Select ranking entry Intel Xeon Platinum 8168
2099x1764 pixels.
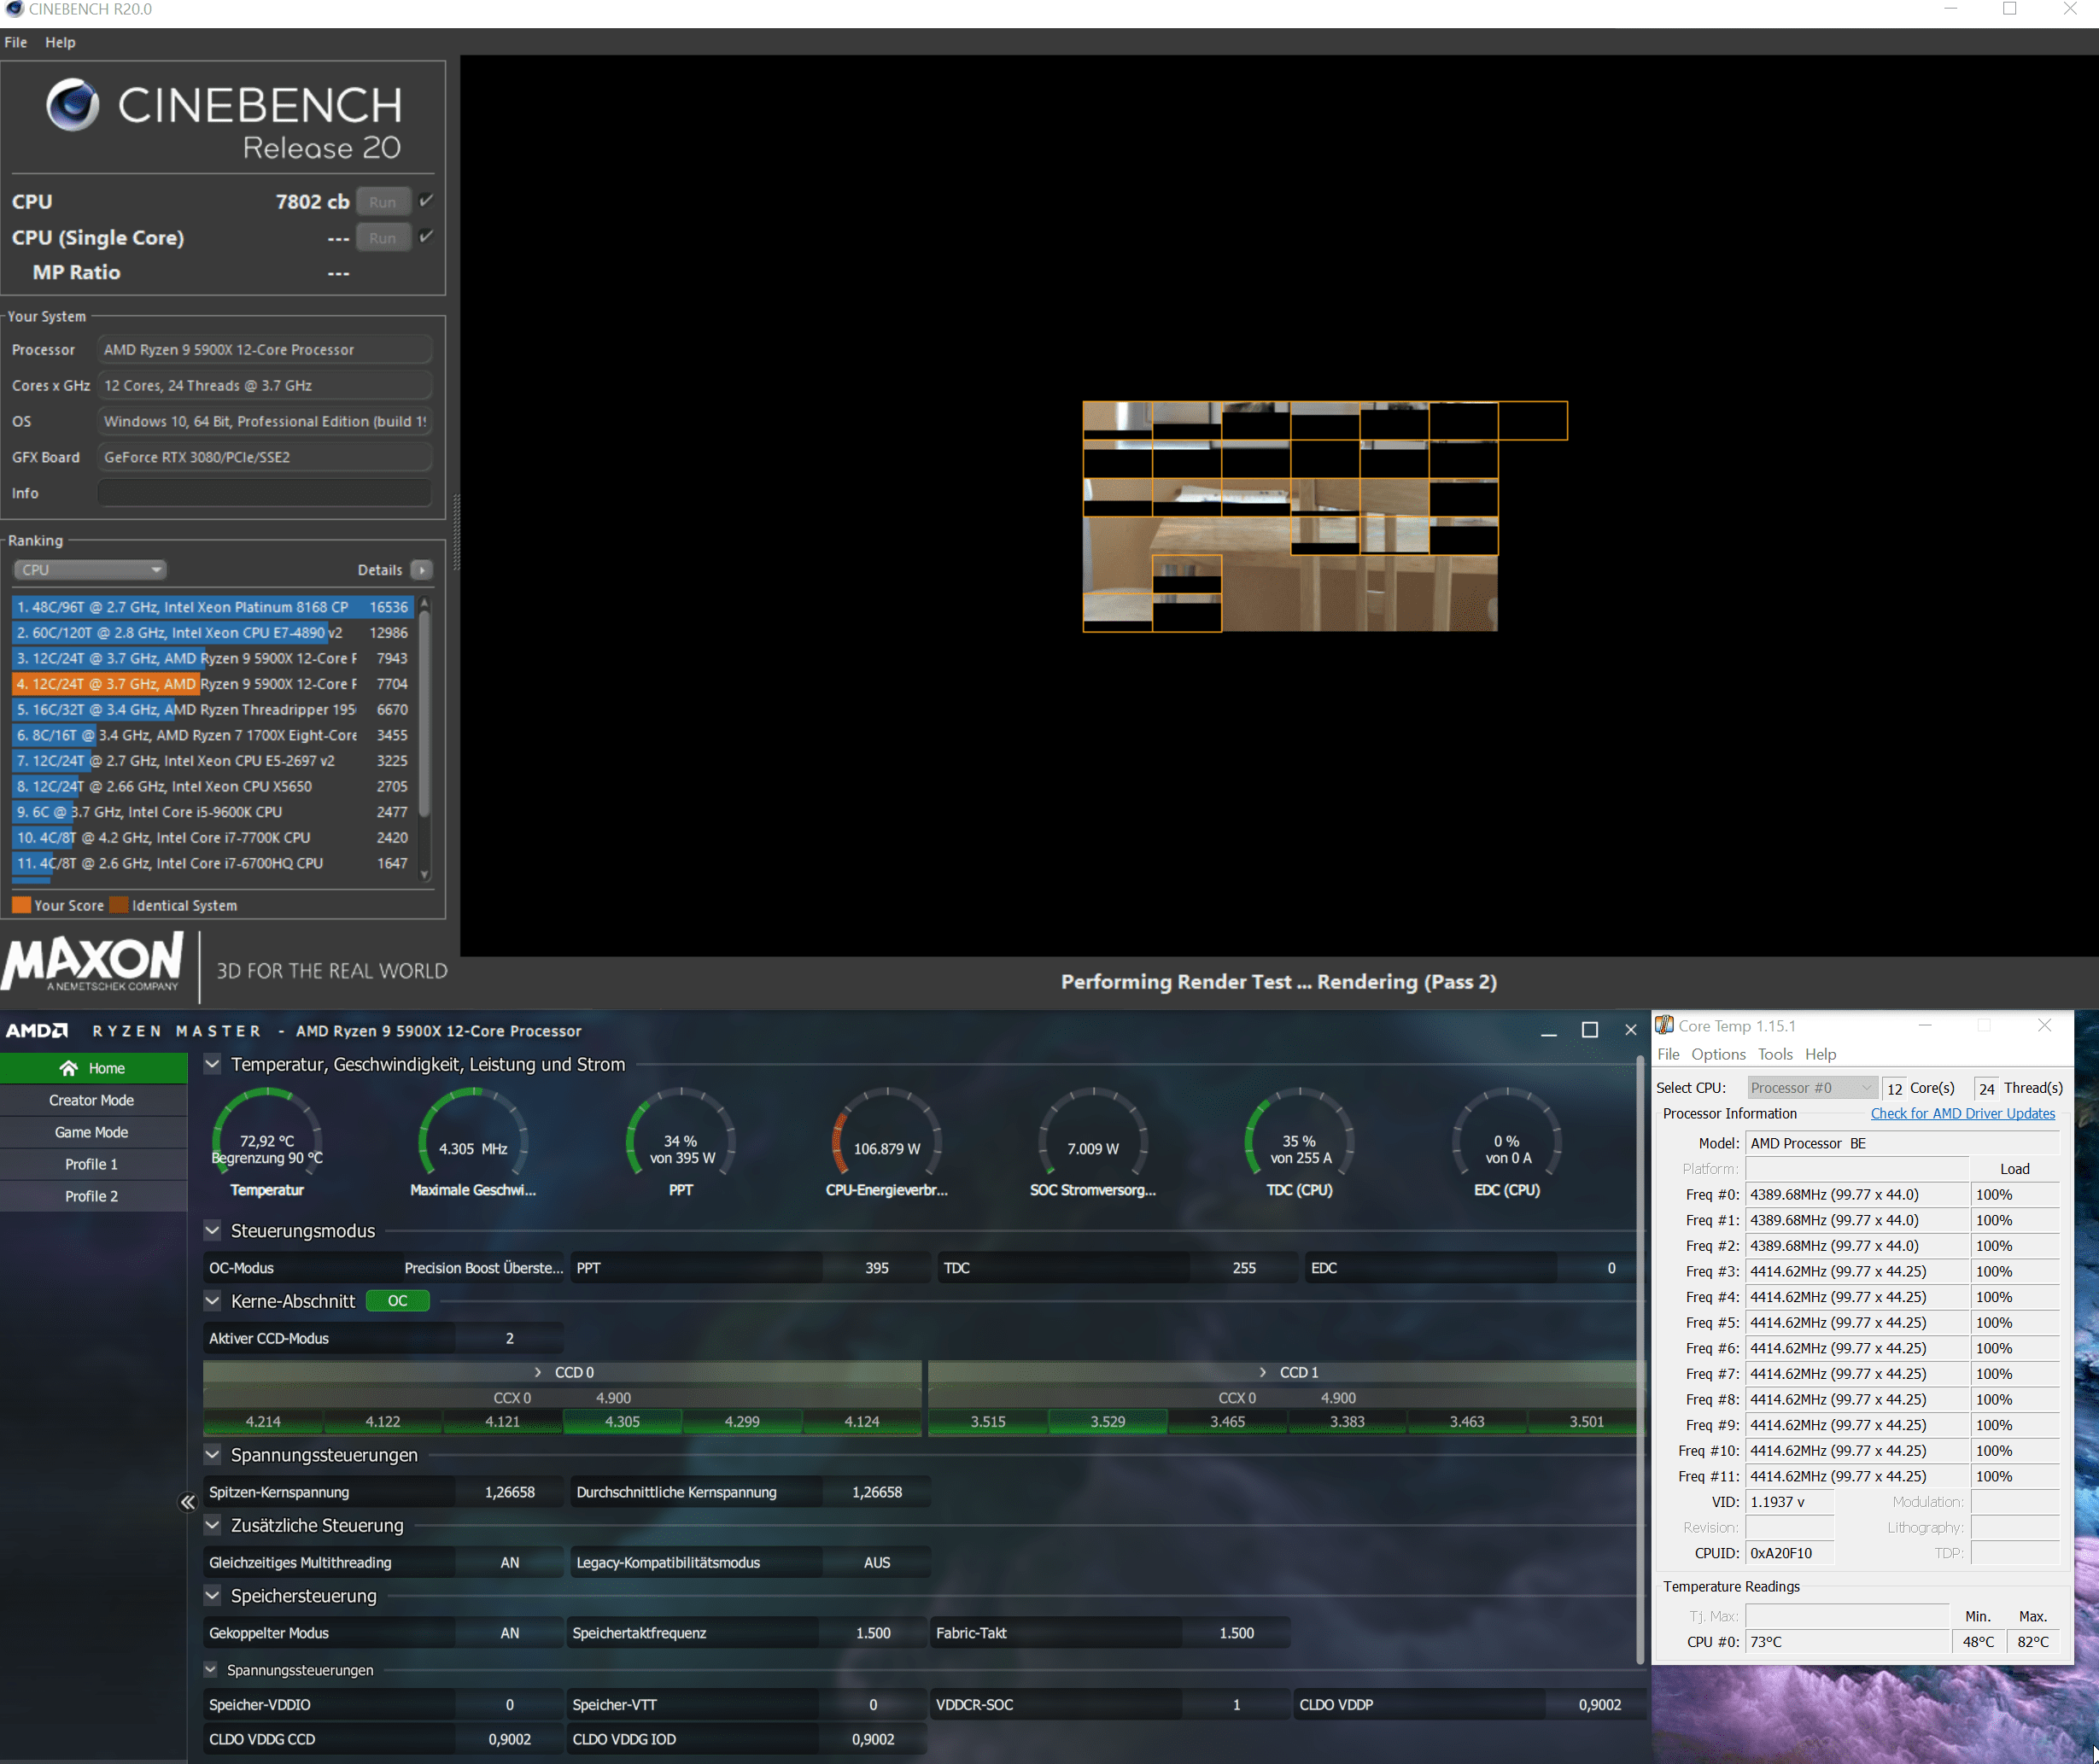pos(212,607)
